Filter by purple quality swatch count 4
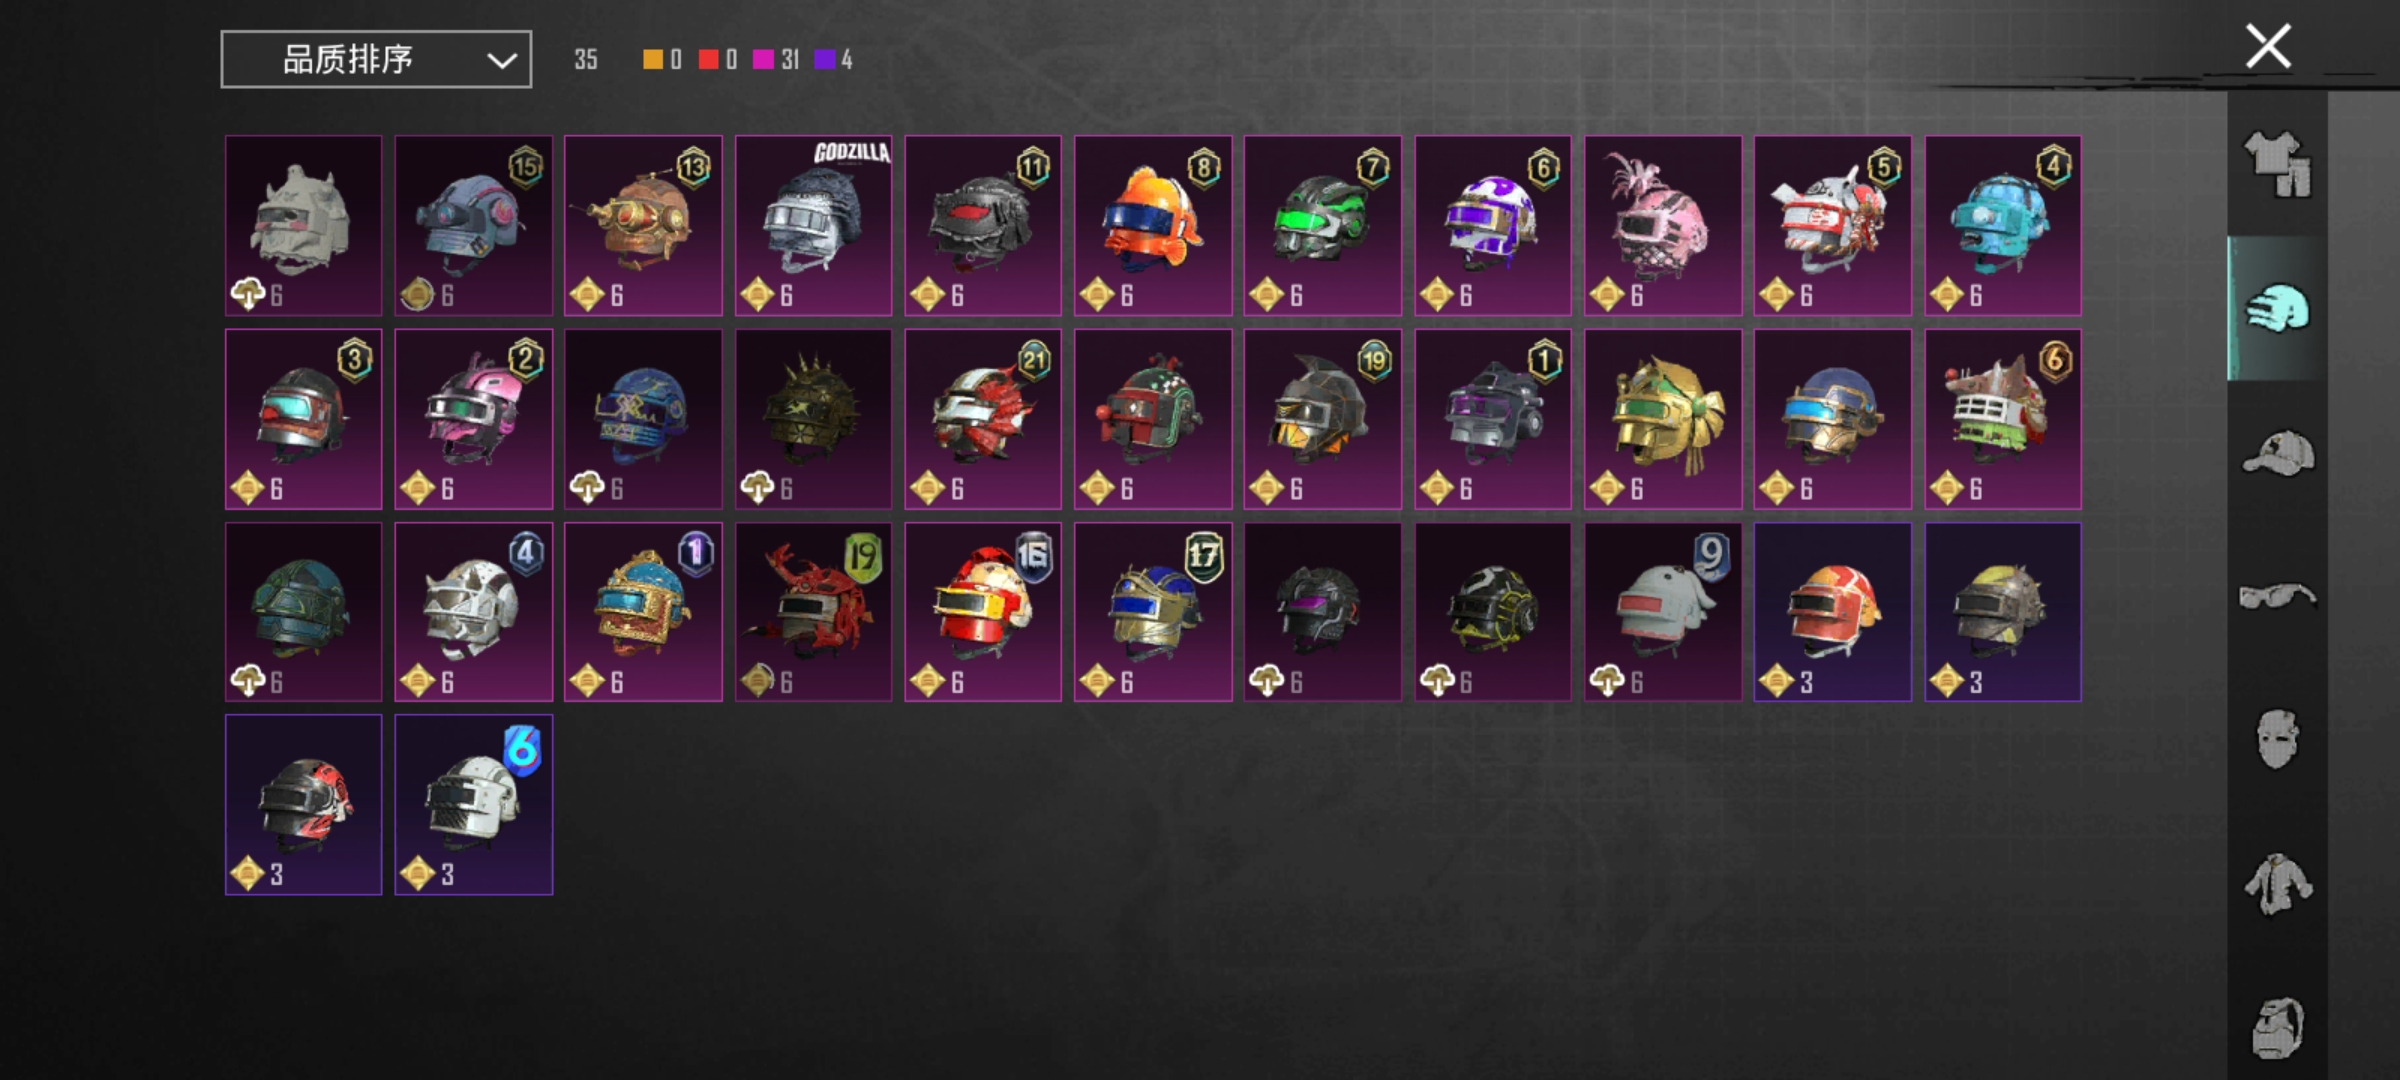 834,60
